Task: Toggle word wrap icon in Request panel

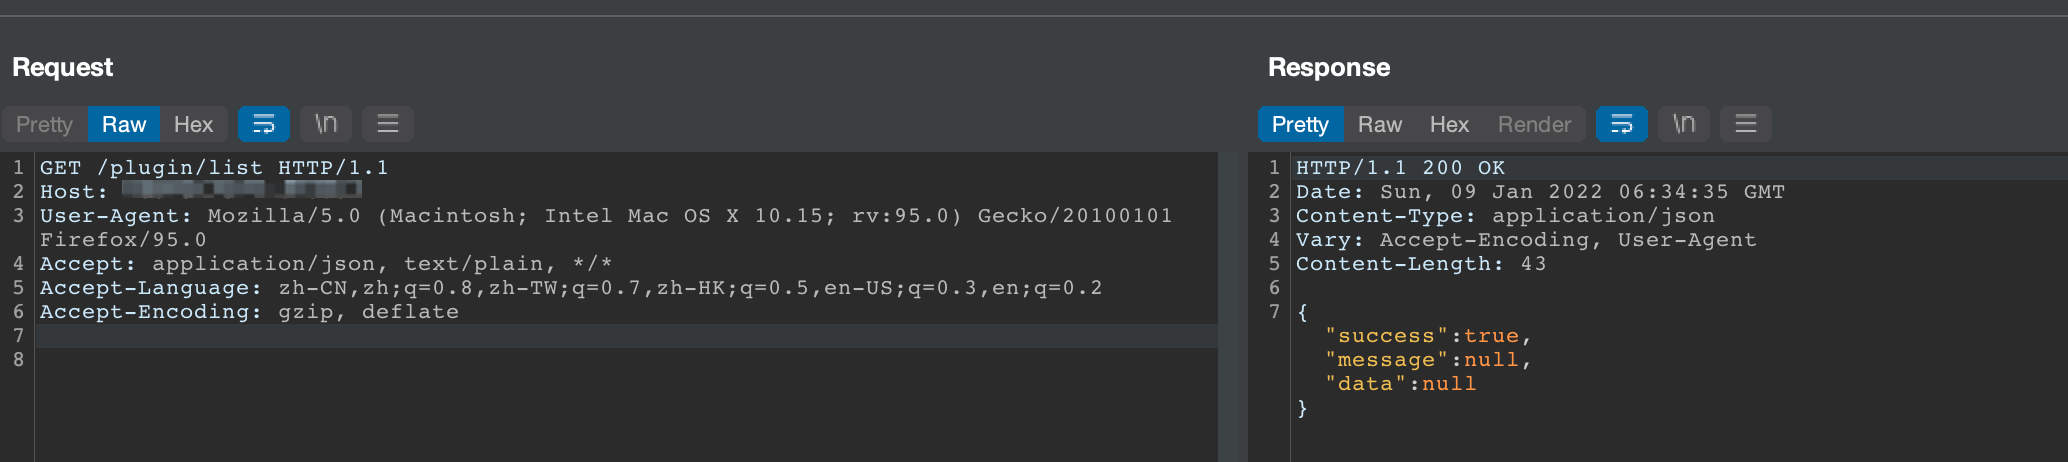Action: coord(263,124)
